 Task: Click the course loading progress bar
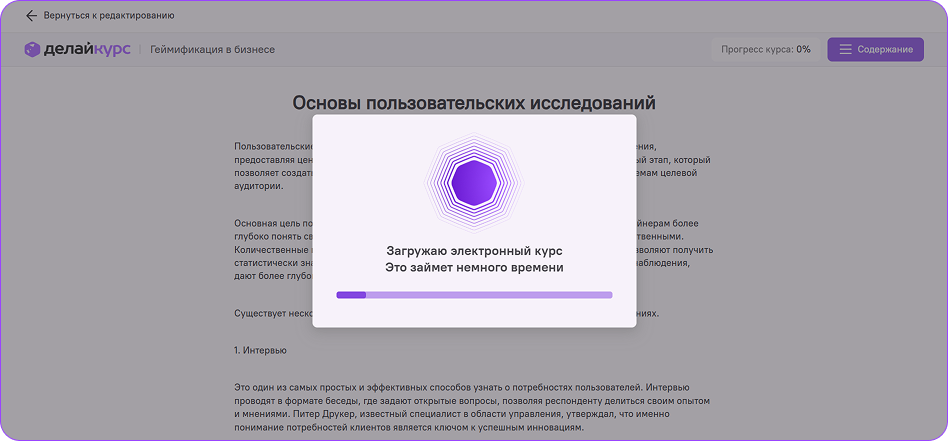474,295
